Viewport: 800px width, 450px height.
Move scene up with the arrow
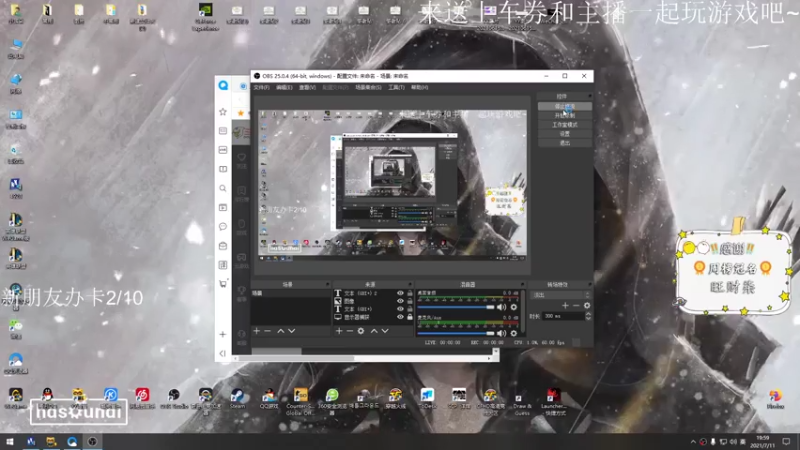281,331
